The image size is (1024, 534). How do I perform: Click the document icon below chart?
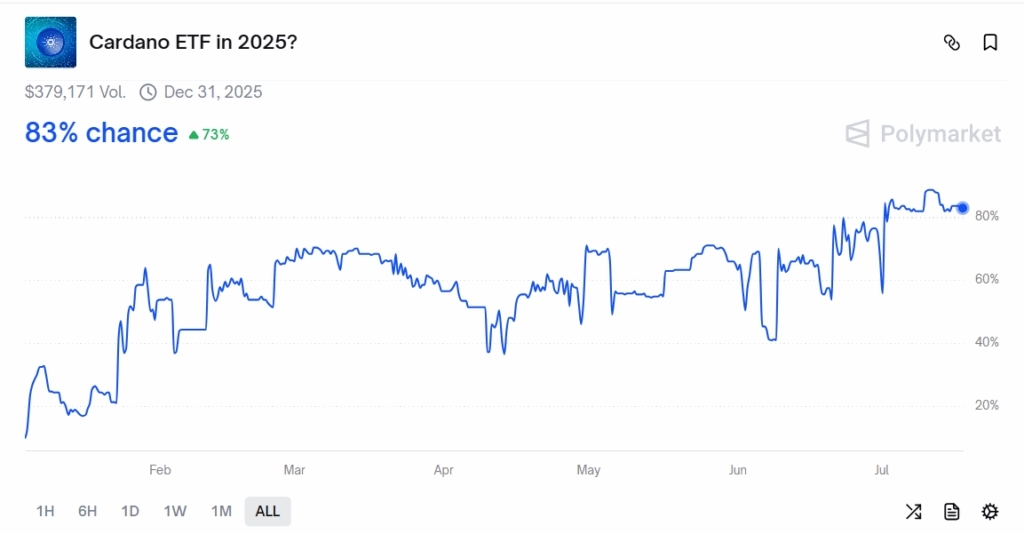pyautogui.click(x=952, y=512)
